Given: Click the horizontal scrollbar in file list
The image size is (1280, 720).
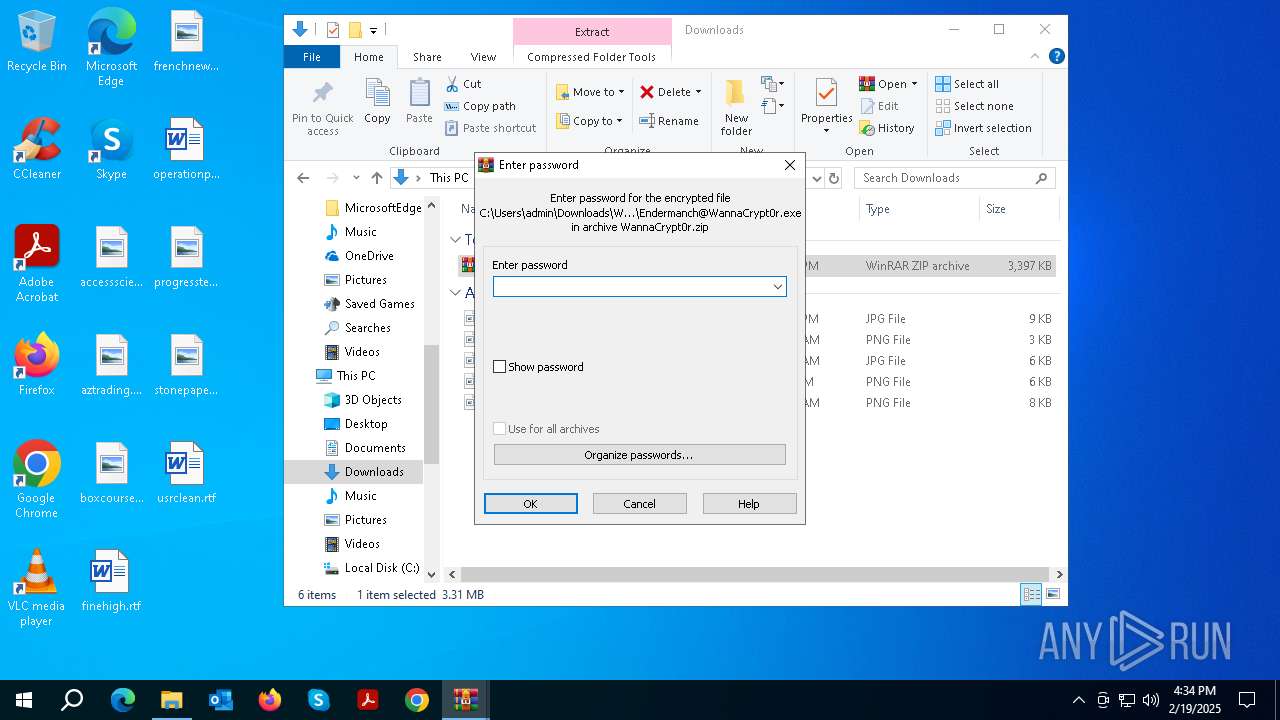Looking at the screenshot, I should [x=755, y=575].
